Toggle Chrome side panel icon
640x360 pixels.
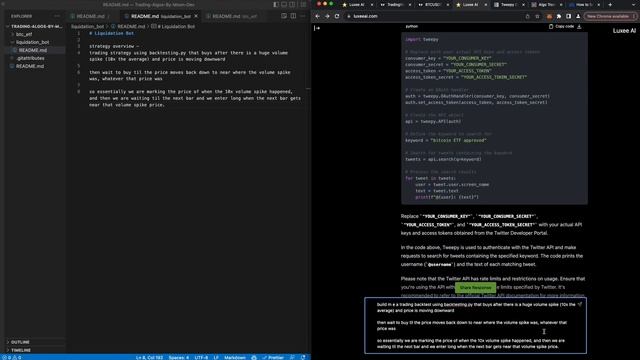coord(569,16)
